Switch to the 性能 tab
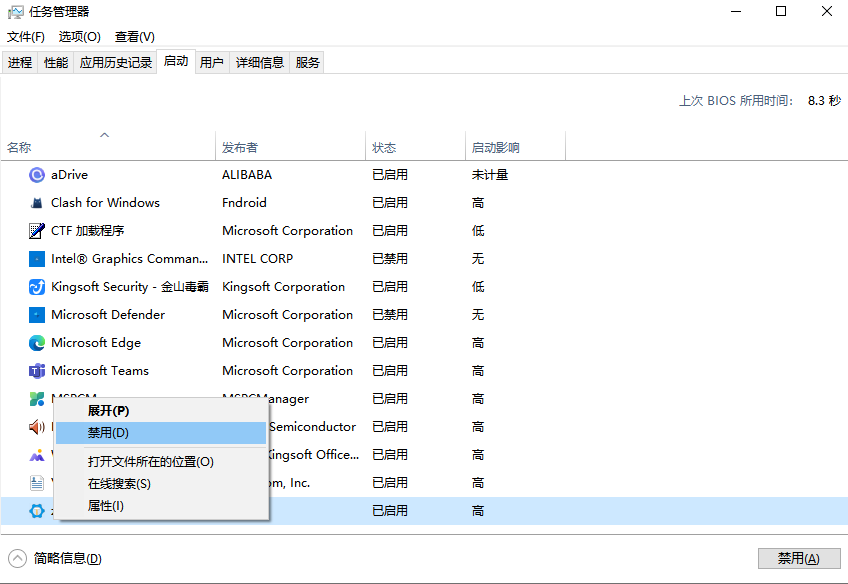 pyautogui.click(x=56, y=62)
